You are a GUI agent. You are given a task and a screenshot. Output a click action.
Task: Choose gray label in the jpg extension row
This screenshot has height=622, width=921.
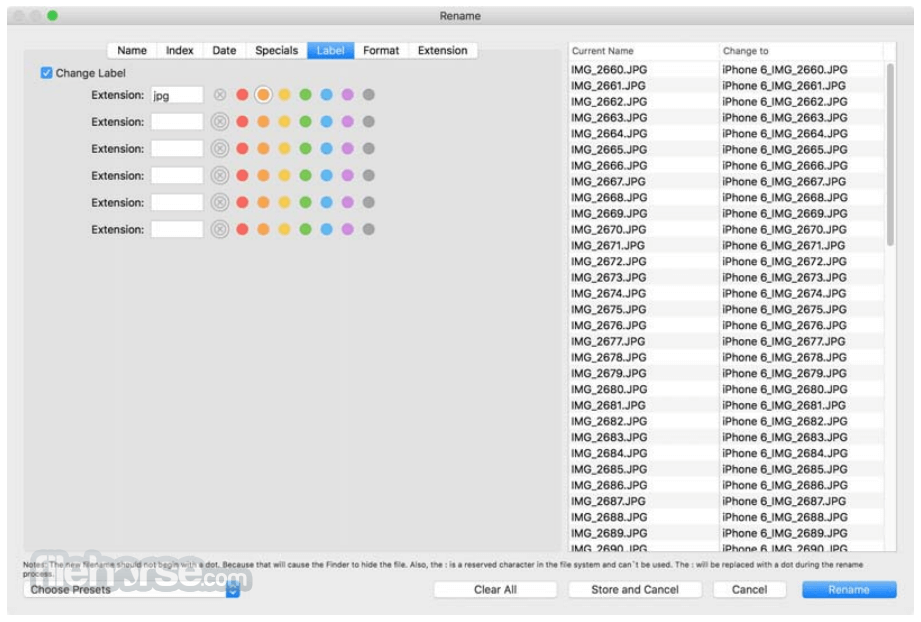(369, 95)
